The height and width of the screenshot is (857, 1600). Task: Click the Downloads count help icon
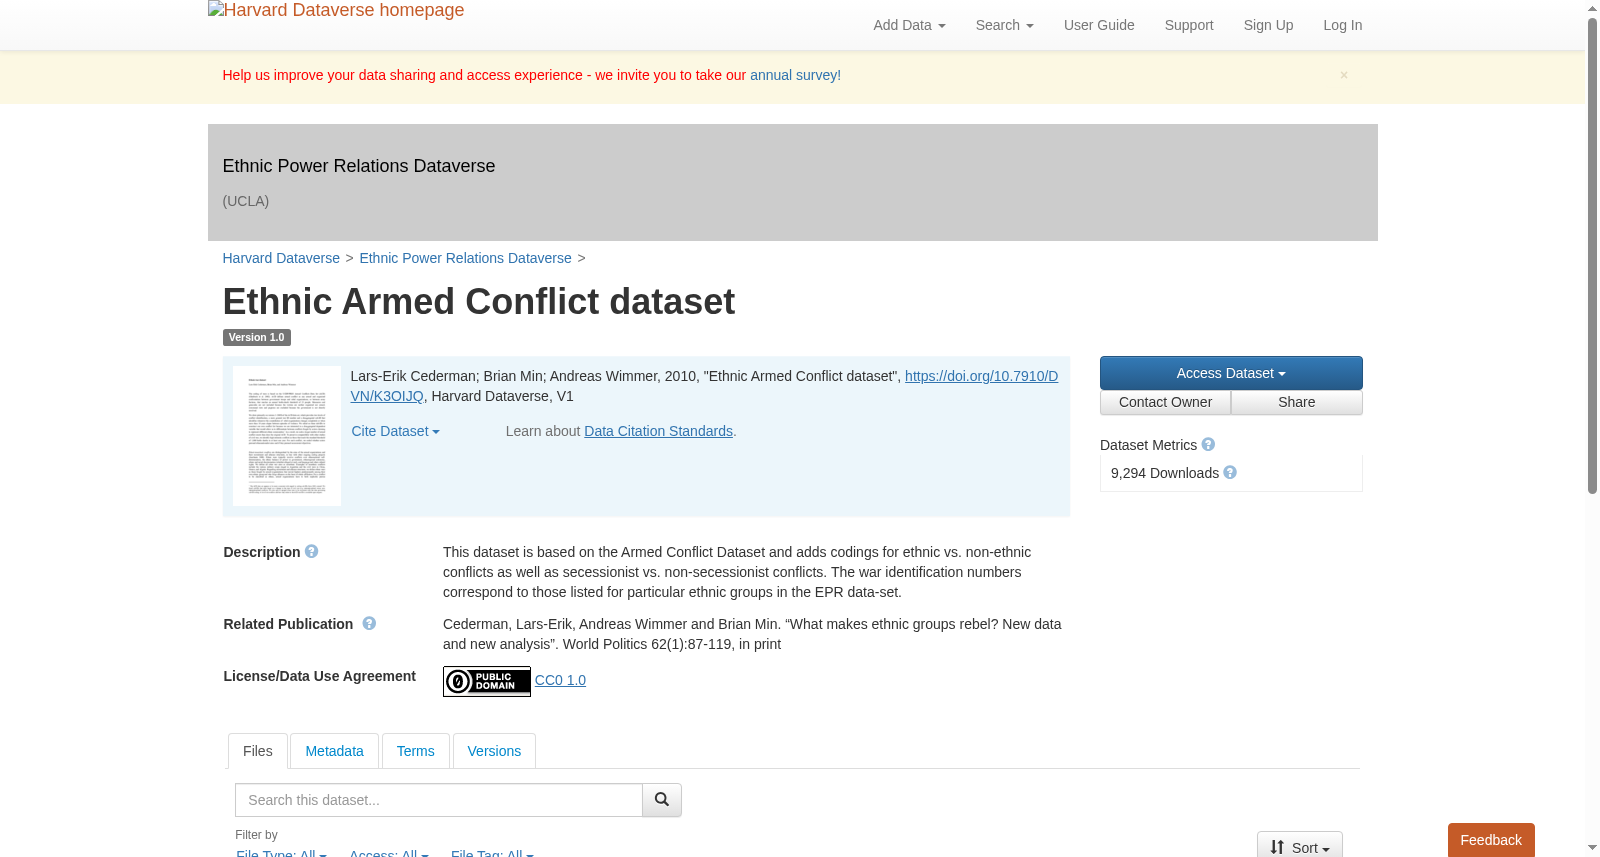1230,472
